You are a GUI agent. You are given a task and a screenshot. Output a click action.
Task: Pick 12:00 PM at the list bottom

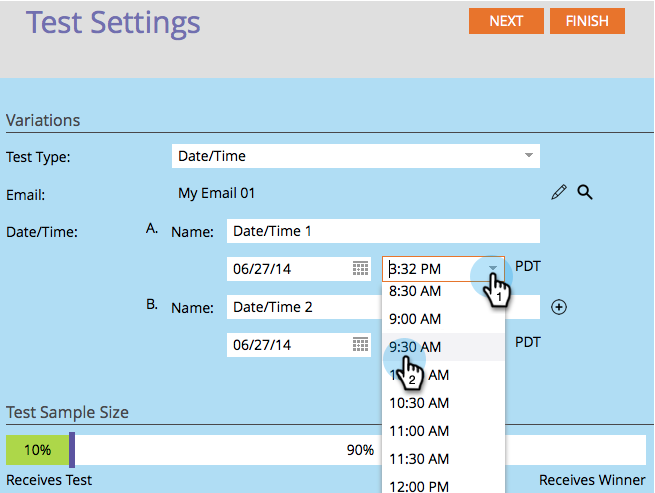tap(419, 486)
